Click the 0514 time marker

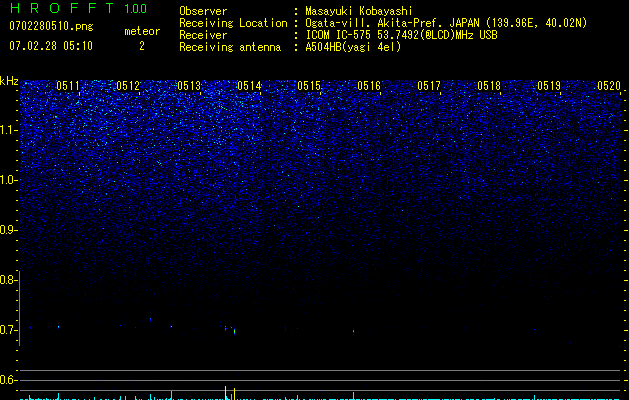click(x=249, y=86)
